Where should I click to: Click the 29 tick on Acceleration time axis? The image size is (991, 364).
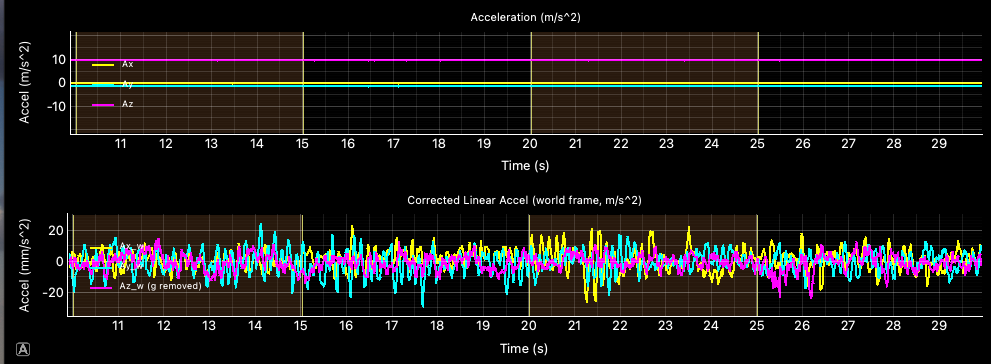(x=939, y=144)
